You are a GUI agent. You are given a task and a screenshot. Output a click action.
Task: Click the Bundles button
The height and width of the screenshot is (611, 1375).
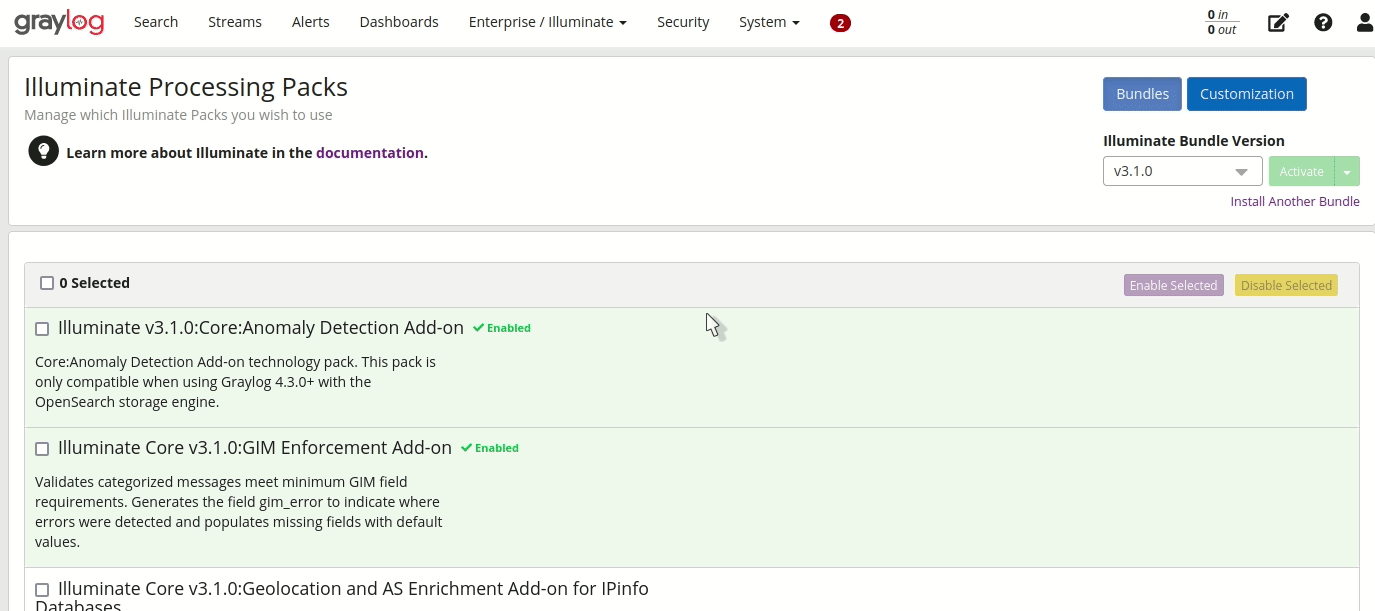coord(1142,94)
